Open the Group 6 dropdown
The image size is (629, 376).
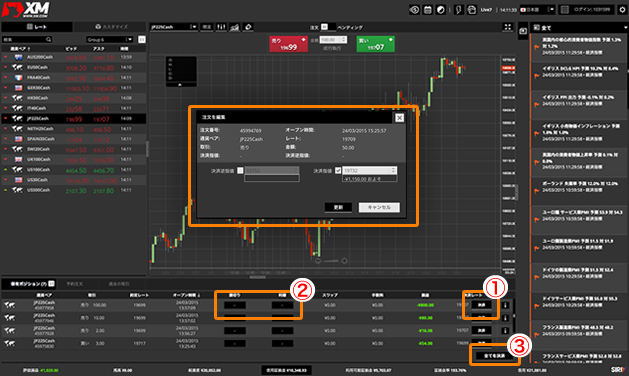109,39
